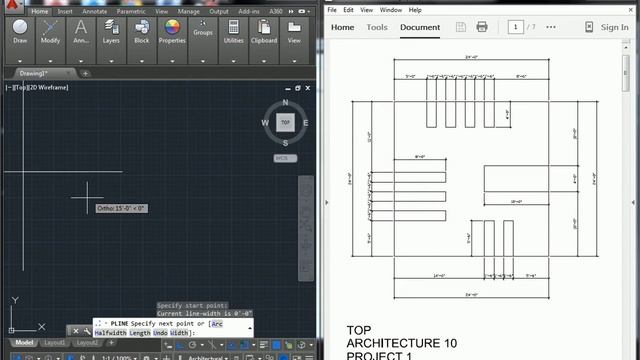
Task: Open the Modify panel tools
Action: tap(50, 31)
